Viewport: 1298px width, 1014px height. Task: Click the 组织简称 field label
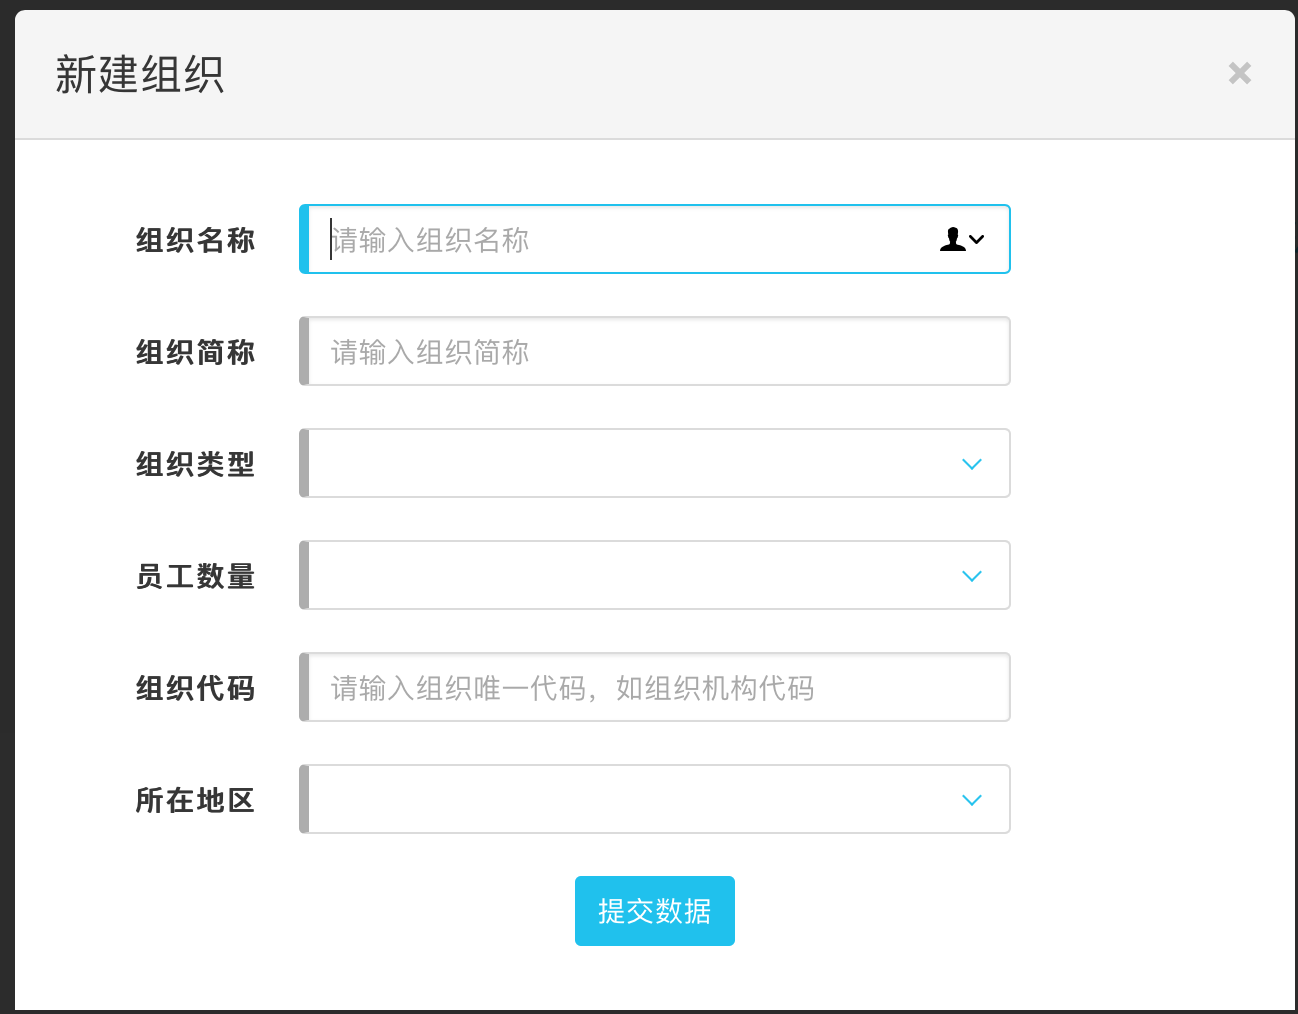pos(196,352)
